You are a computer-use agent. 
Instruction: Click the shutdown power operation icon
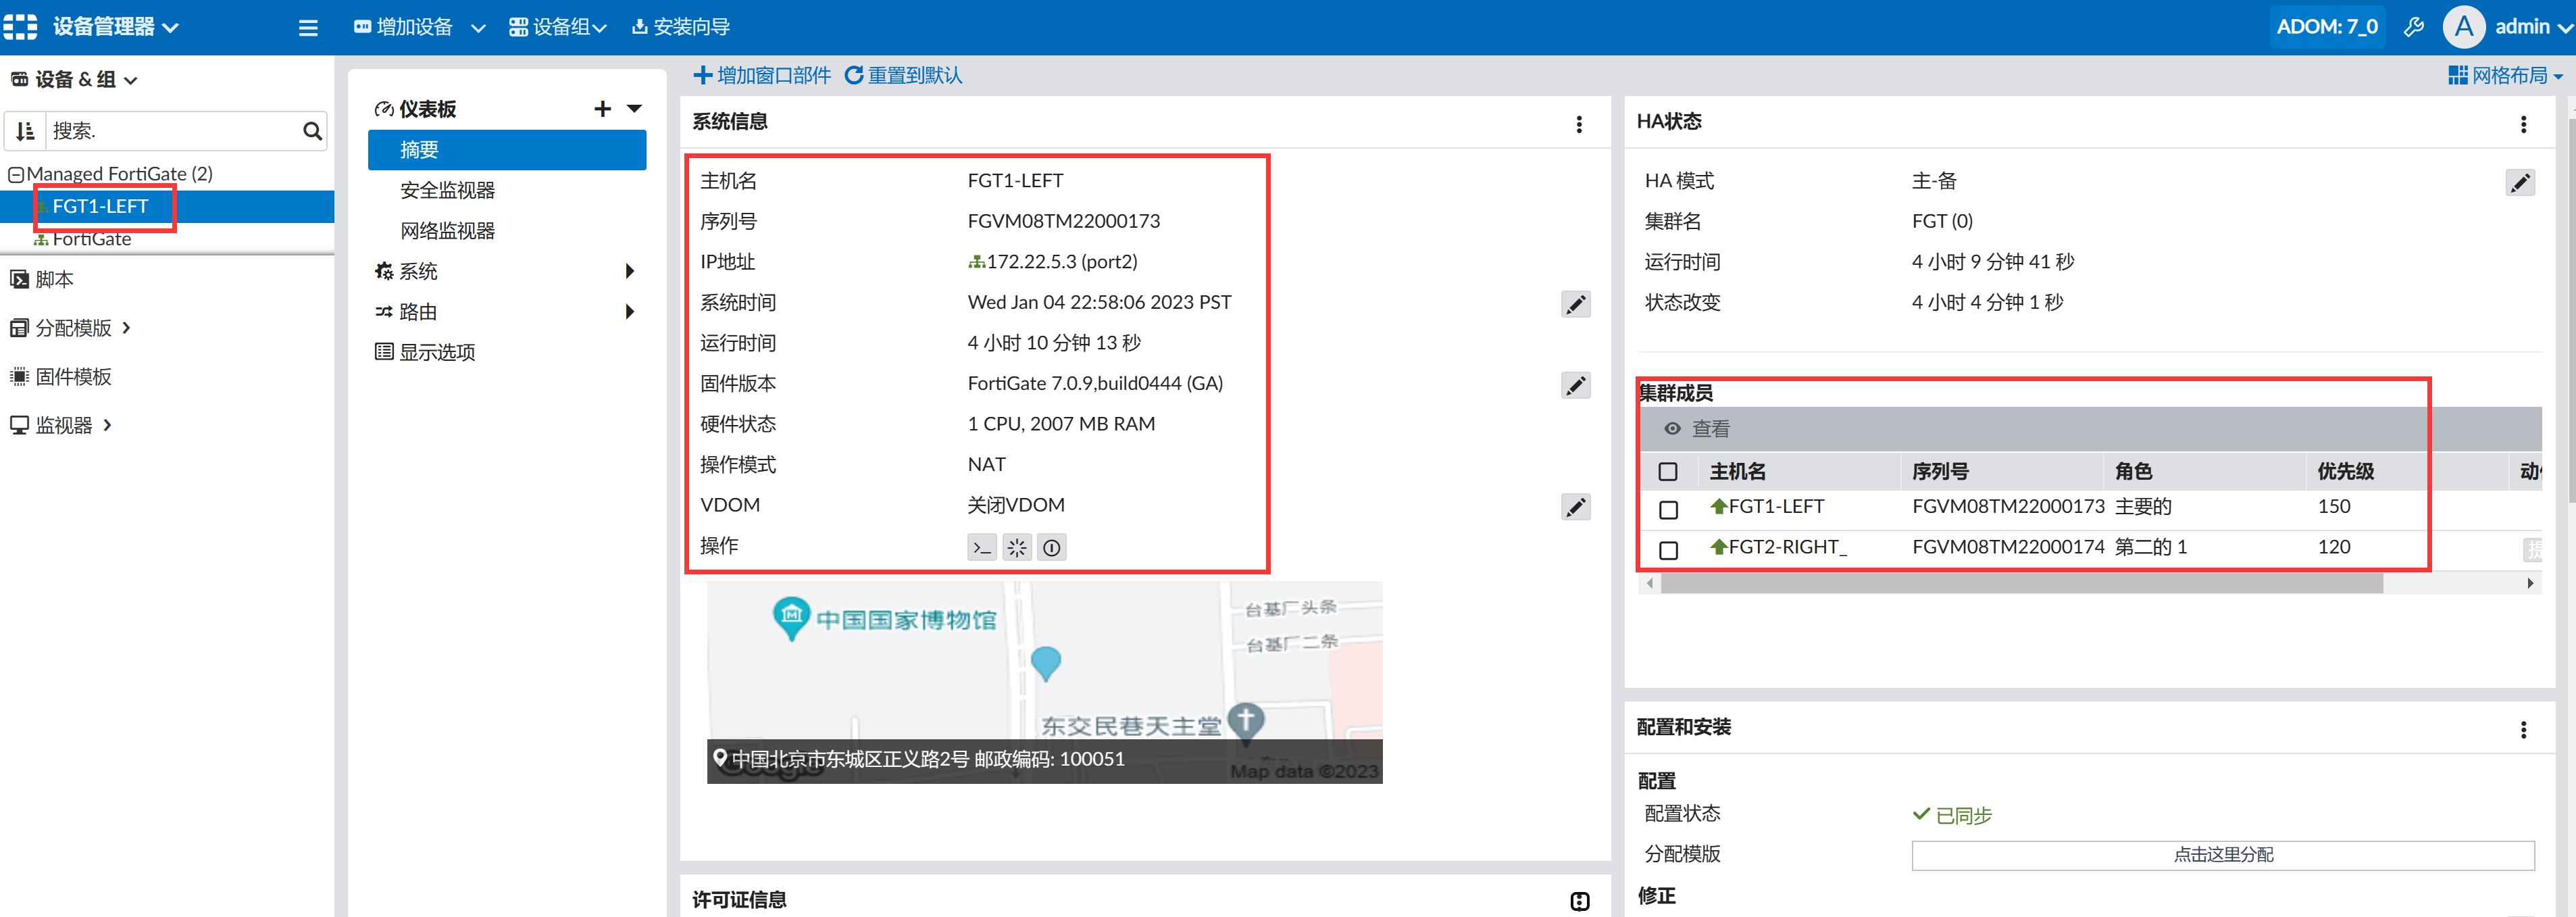[1051, 547]
